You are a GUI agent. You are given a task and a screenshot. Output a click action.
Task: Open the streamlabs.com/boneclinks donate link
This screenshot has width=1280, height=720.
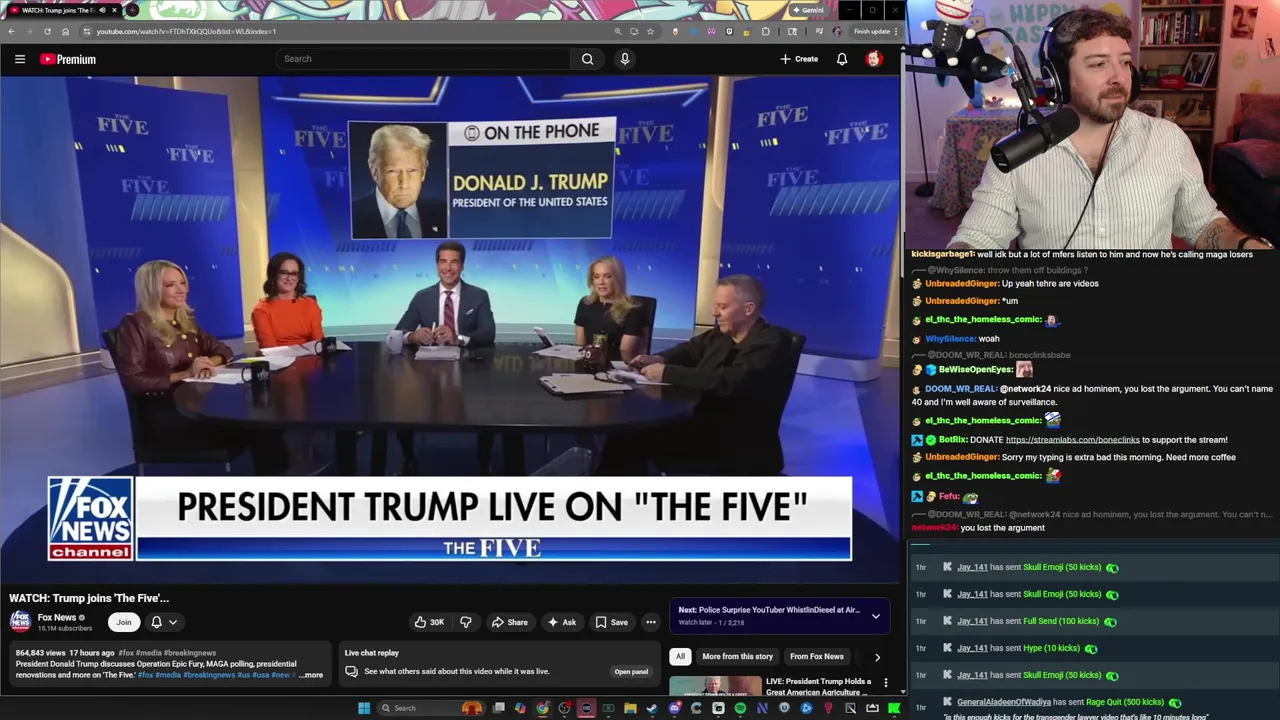(1072, 440)
